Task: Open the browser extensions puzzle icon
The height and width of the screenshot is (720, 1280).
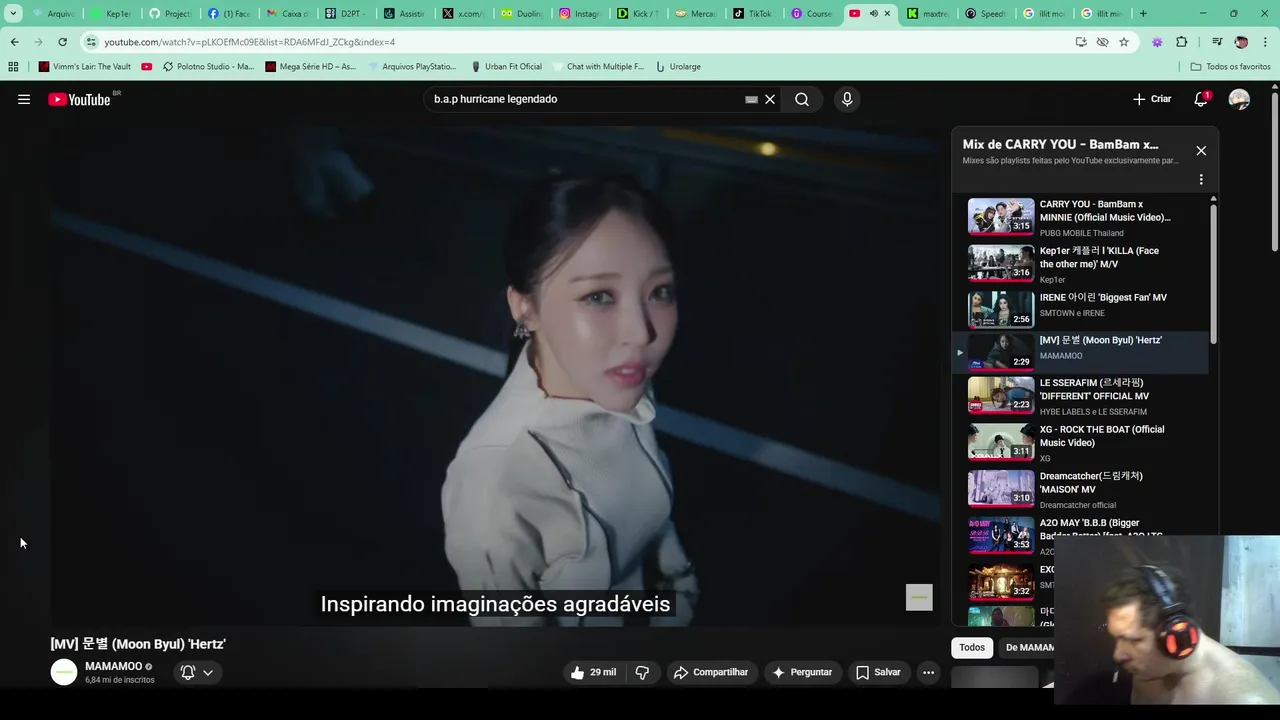Action: [1181, 42]
